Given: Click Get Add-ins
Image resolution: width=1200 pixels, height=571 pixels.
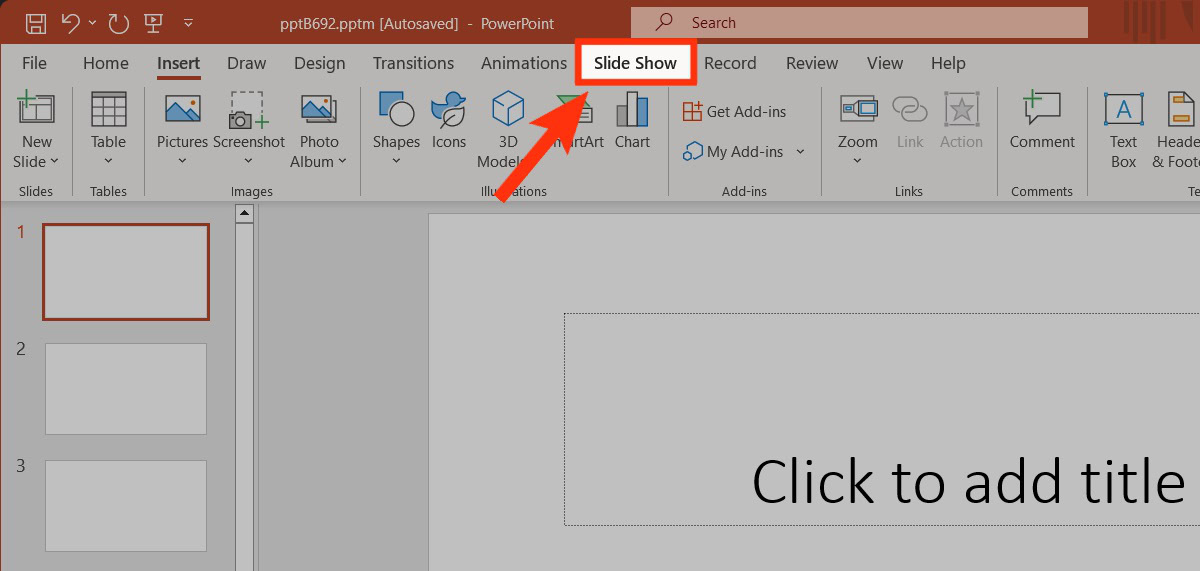Looking at the screenshot, I should pyautogui.click(x=734, y=112).
